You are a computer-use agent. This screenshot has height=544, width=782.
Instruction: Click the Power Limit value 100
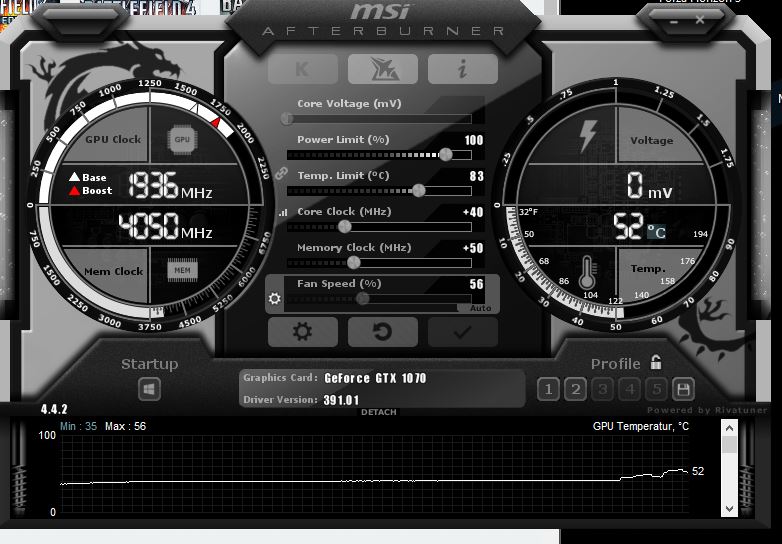(x=474, y=140)
